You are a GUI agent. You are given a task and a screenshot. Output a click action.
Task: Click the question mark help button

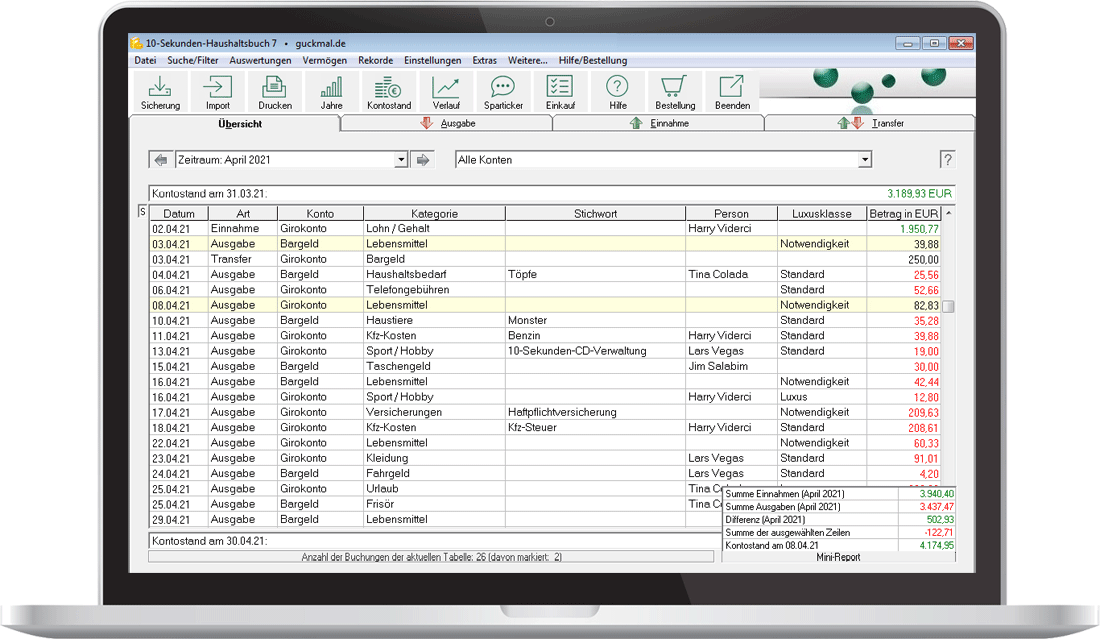click(x=947, y=160)
